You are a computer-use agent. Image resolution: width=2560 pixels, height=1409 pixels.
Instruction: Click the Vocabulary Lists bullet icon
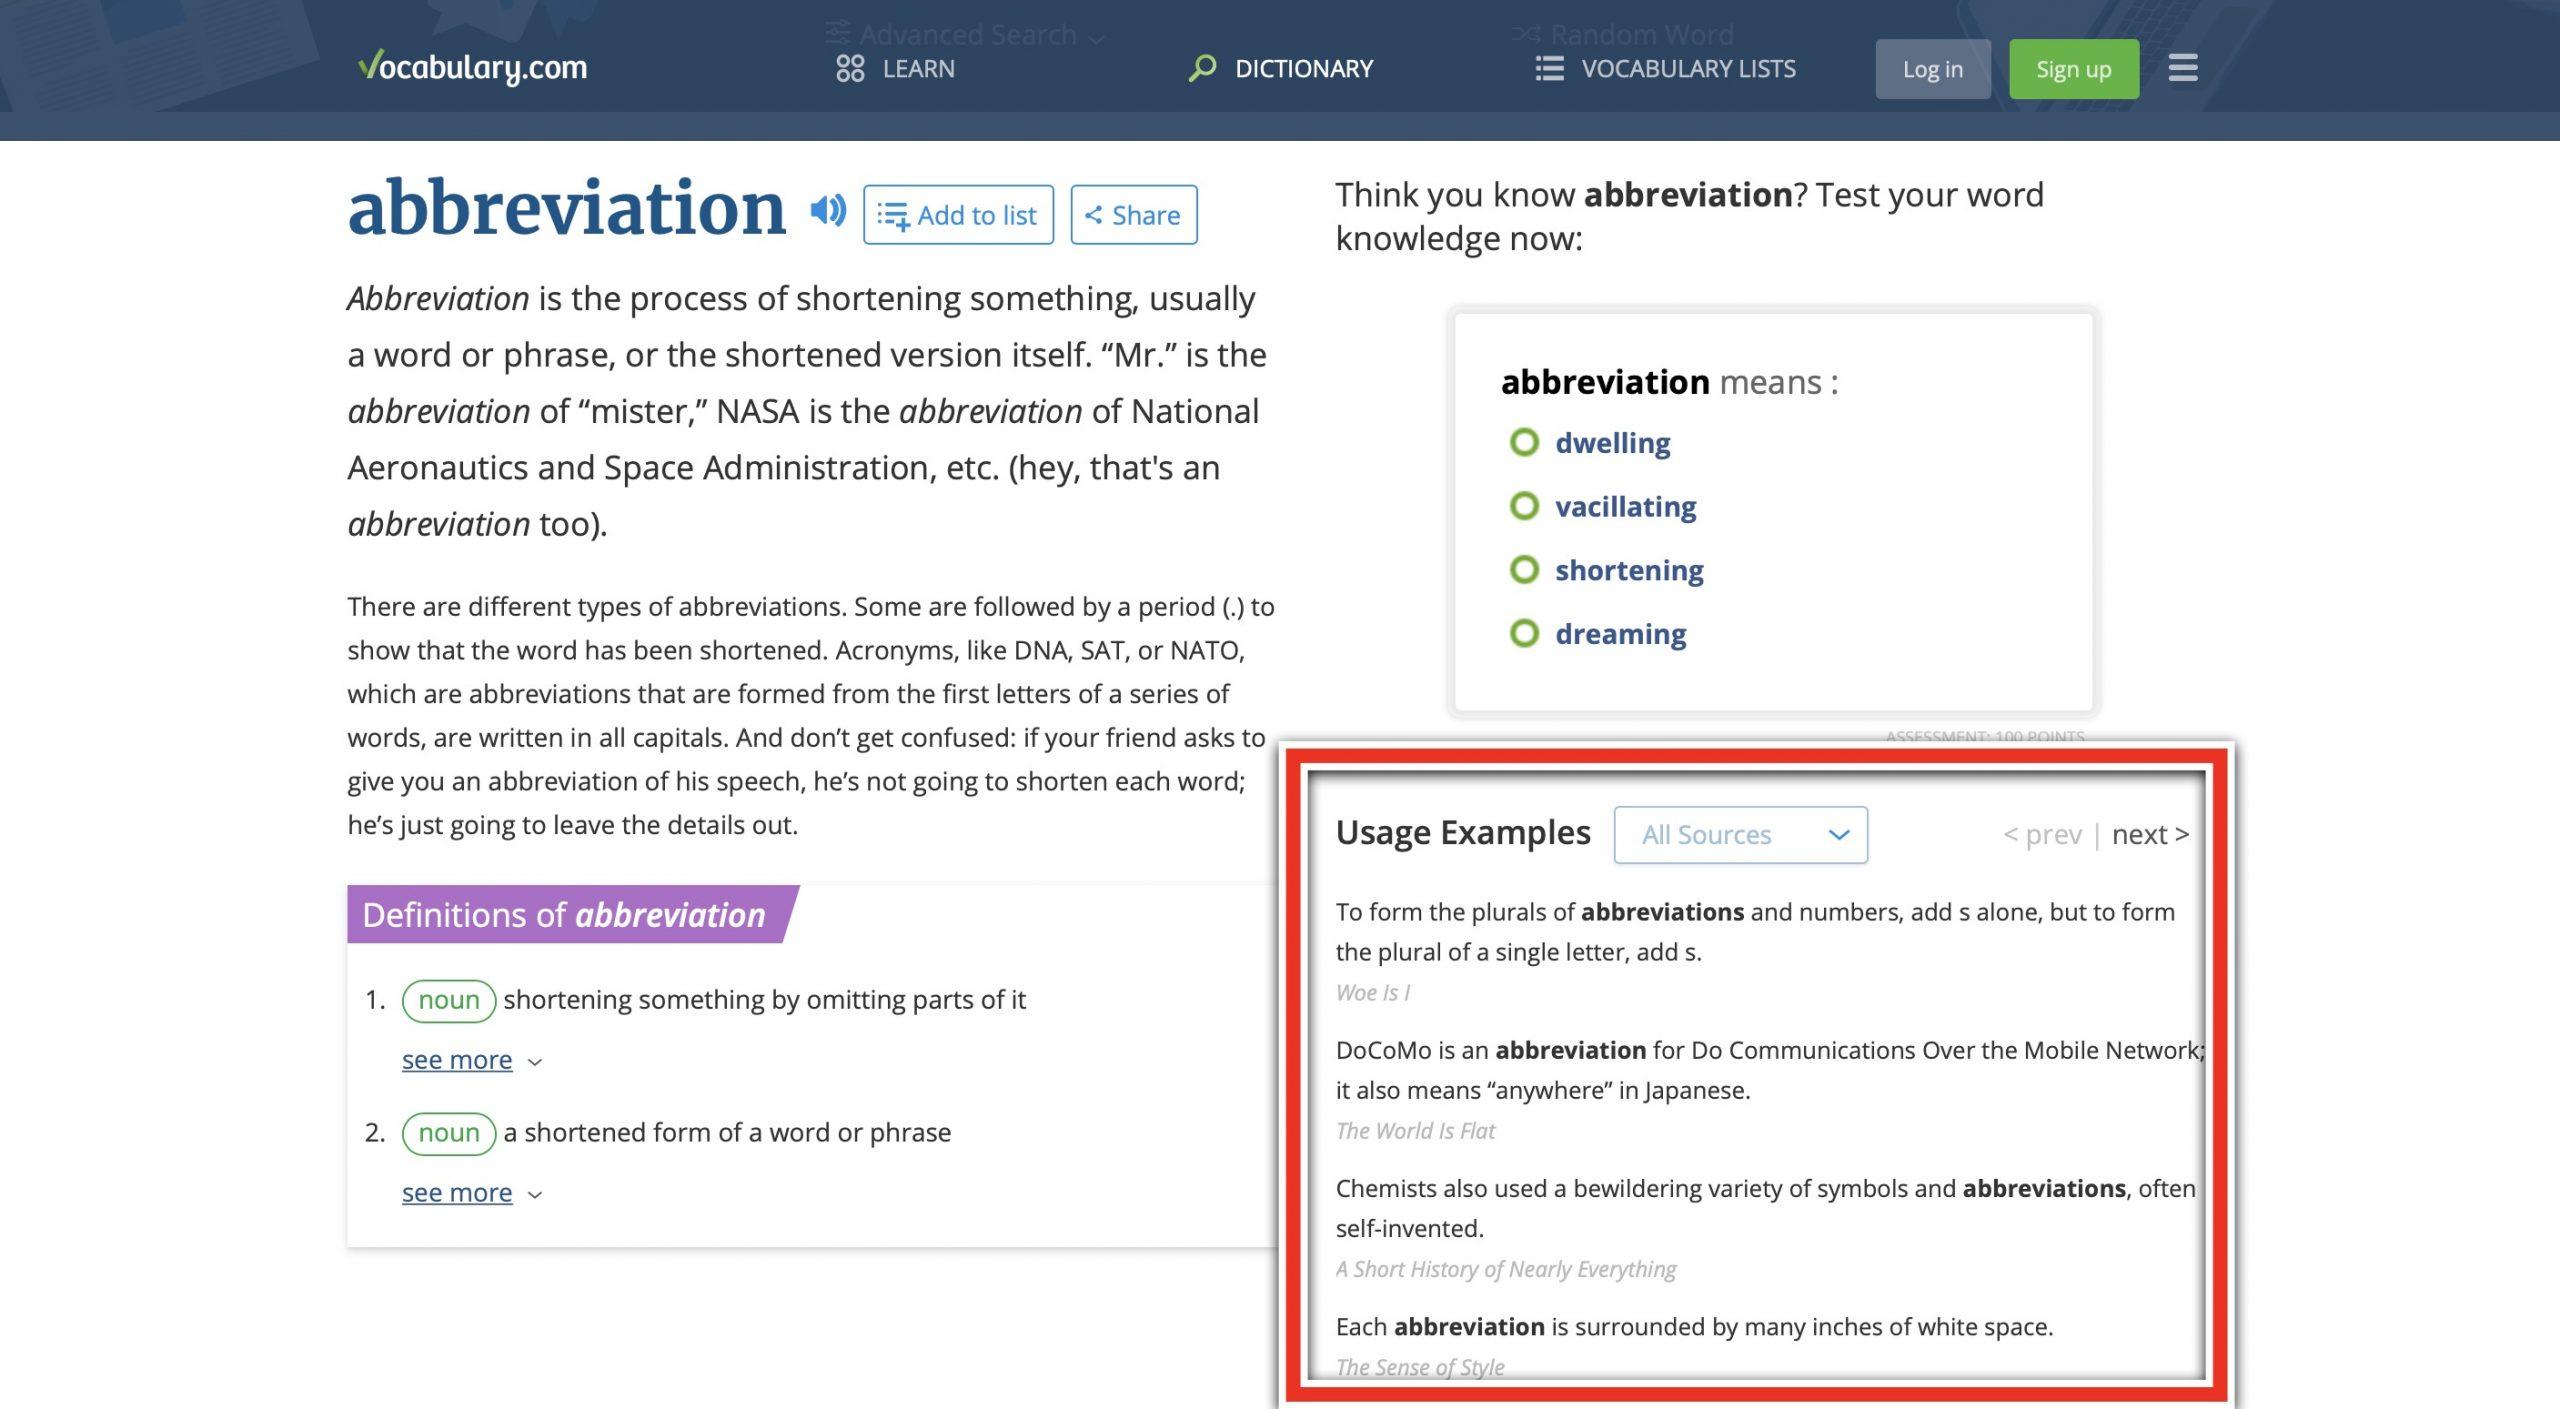coord(1549,68)
